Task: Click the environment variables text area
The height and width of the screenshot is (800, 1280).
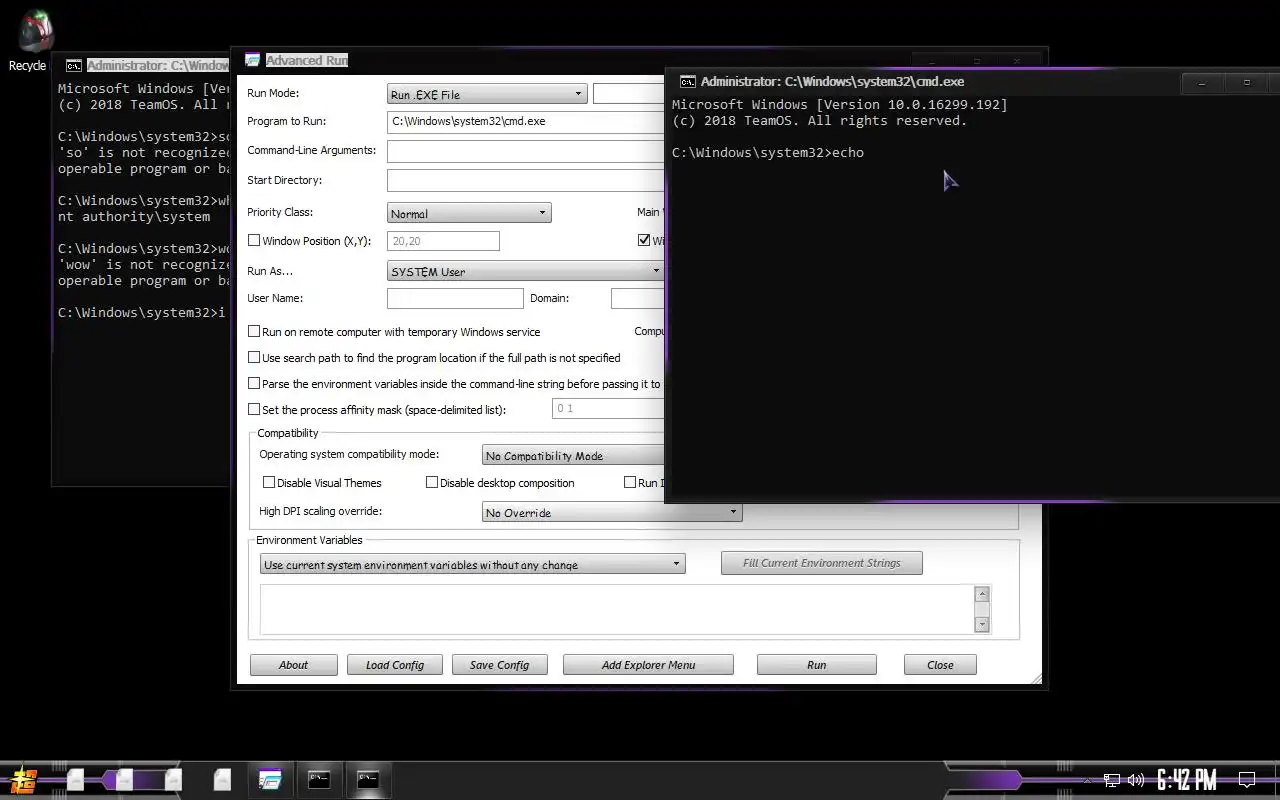Action: [617, 609]
